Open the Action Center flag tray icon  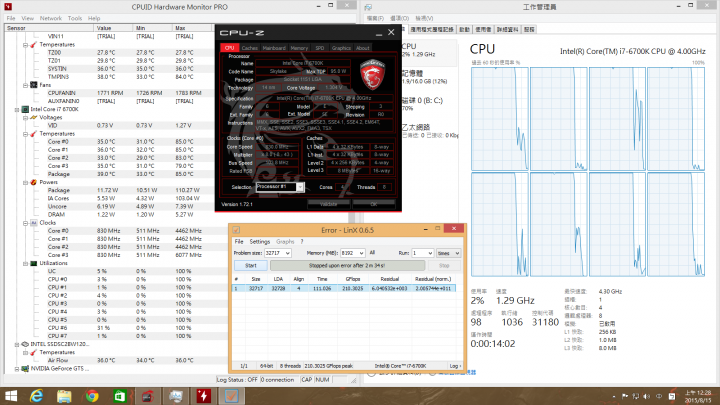click(624, 396)
